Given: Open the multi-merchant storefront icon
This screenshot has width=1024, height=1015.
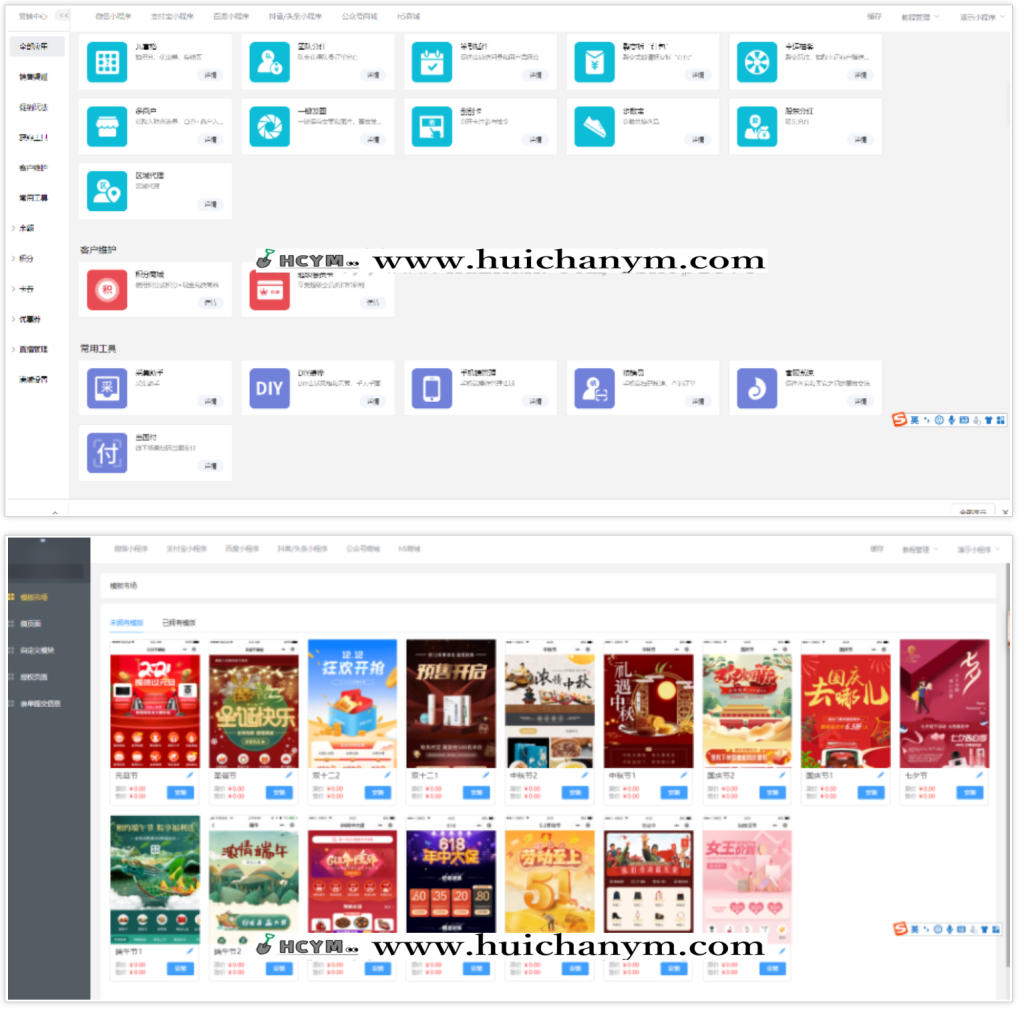Looking at the screenshot, I should [107, 126].
